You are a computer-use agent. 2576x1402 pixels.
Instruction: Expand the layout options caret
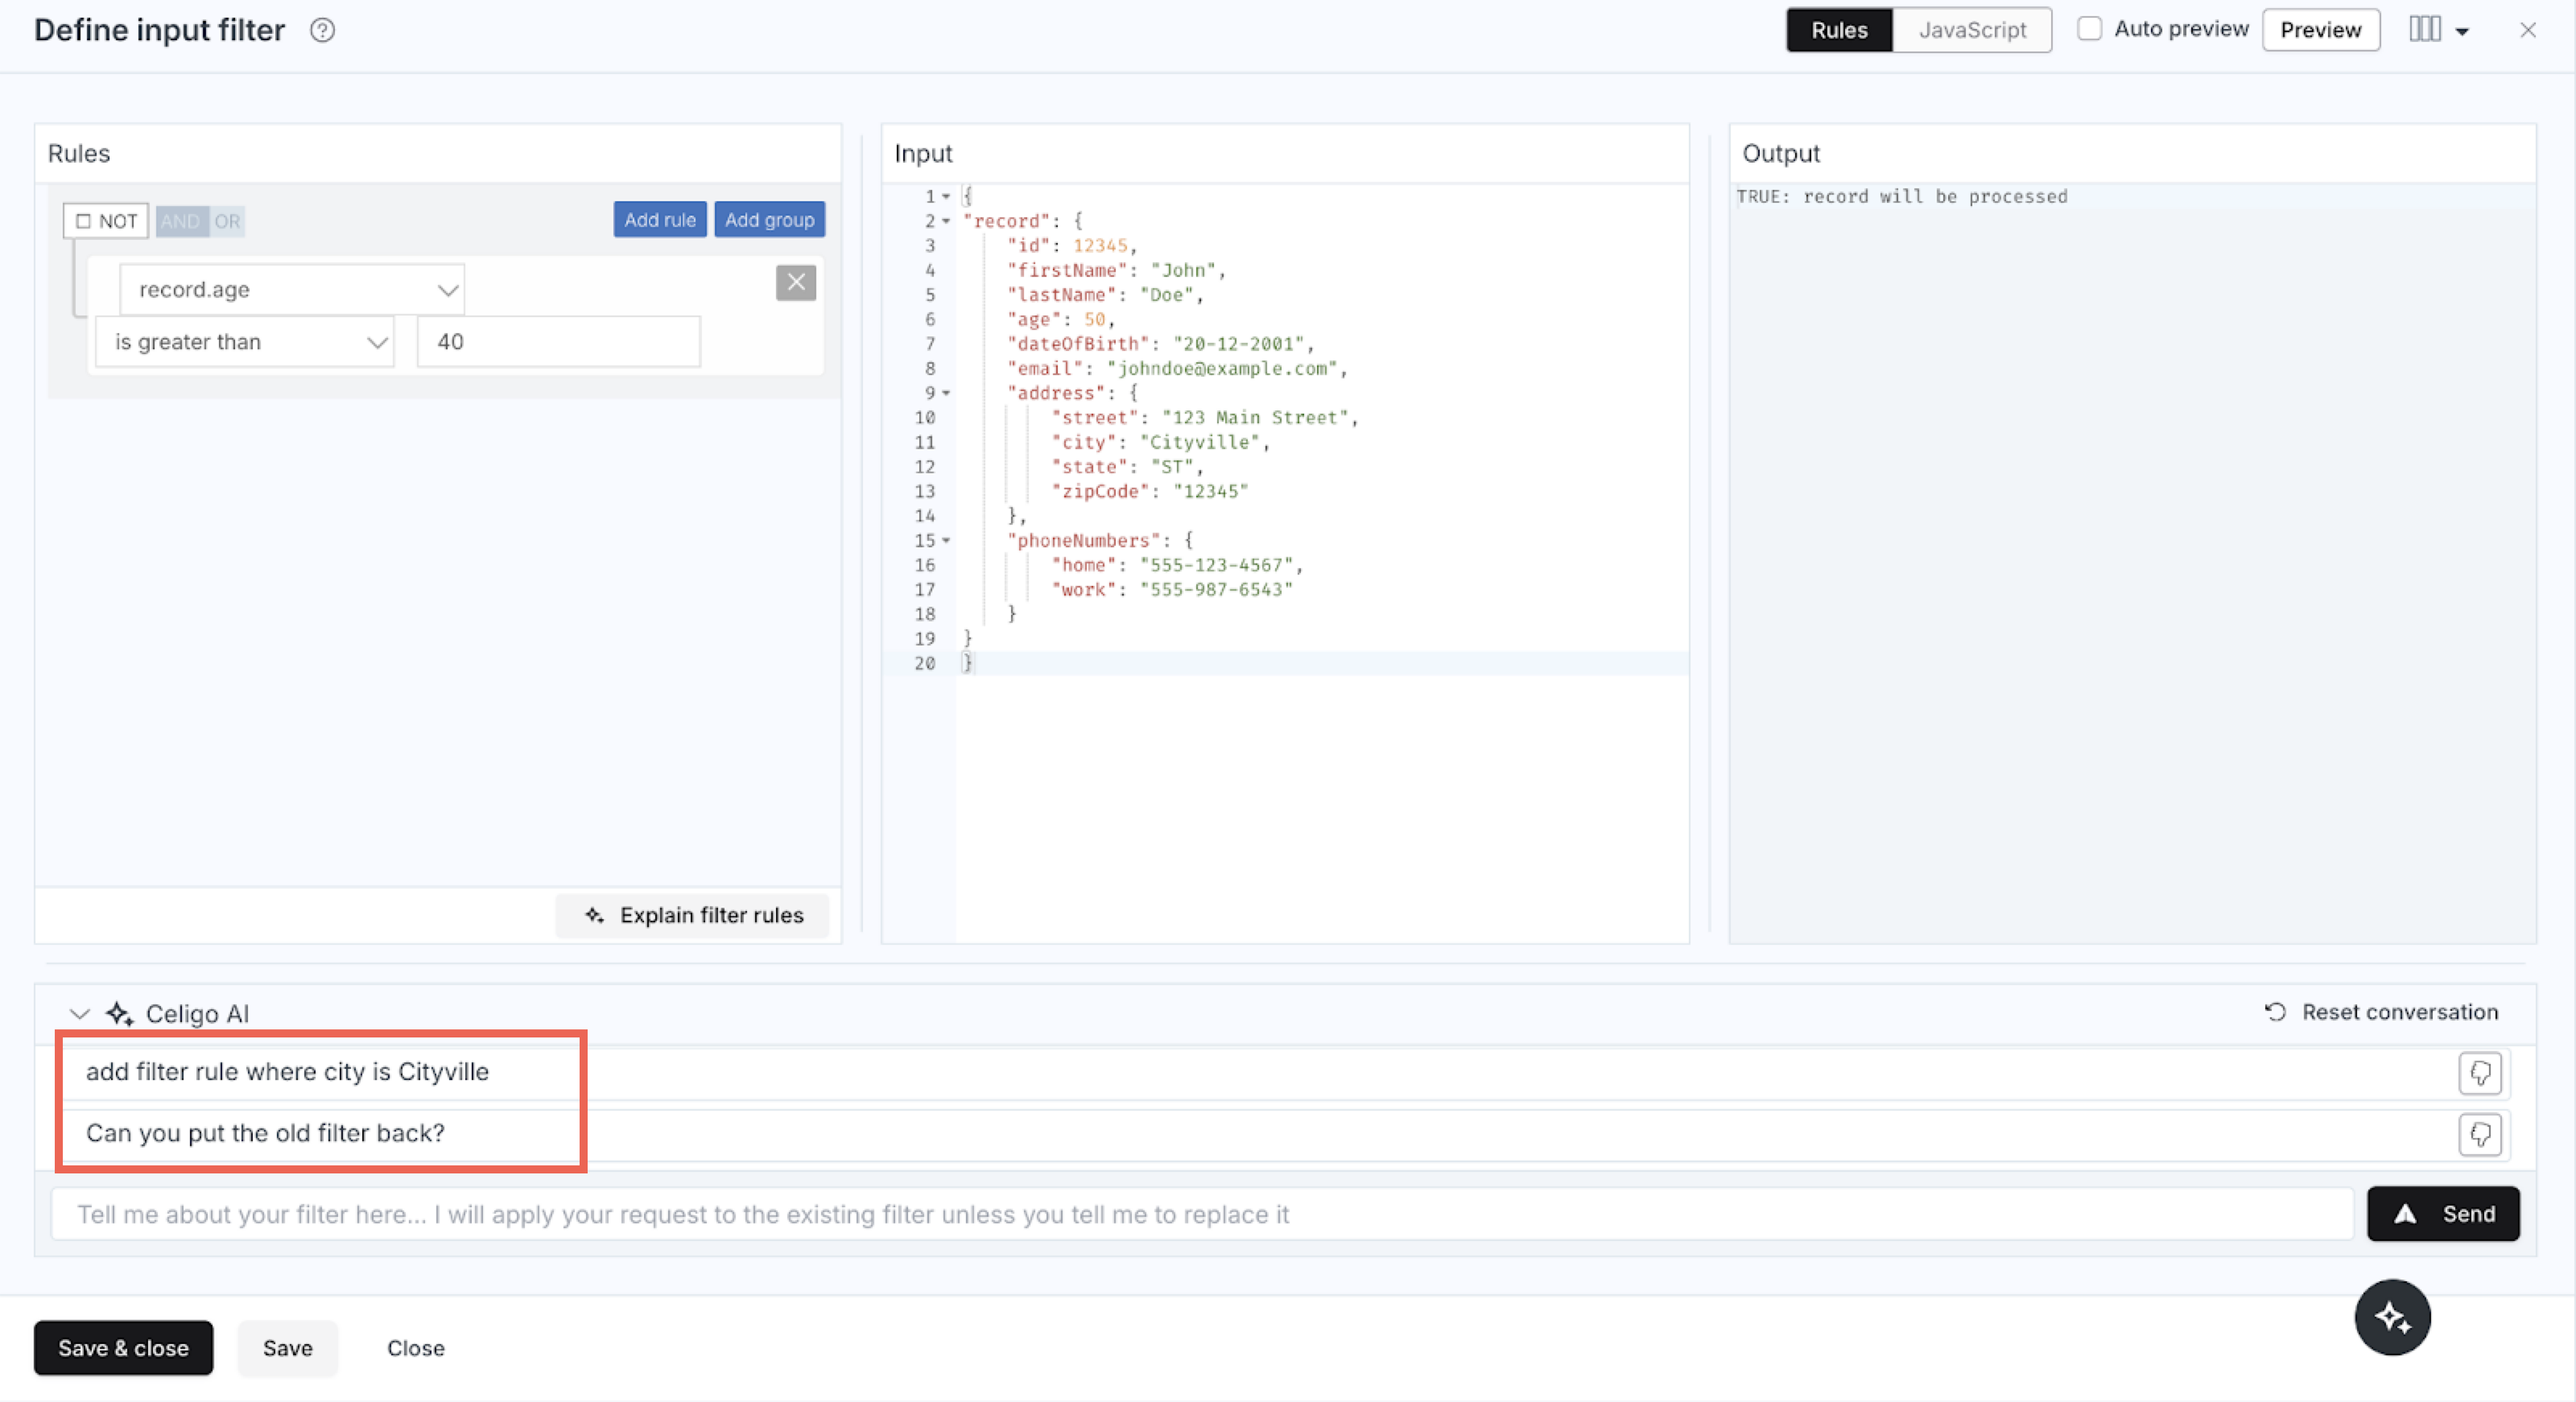pyautogui.click(x=2462, y=31)
